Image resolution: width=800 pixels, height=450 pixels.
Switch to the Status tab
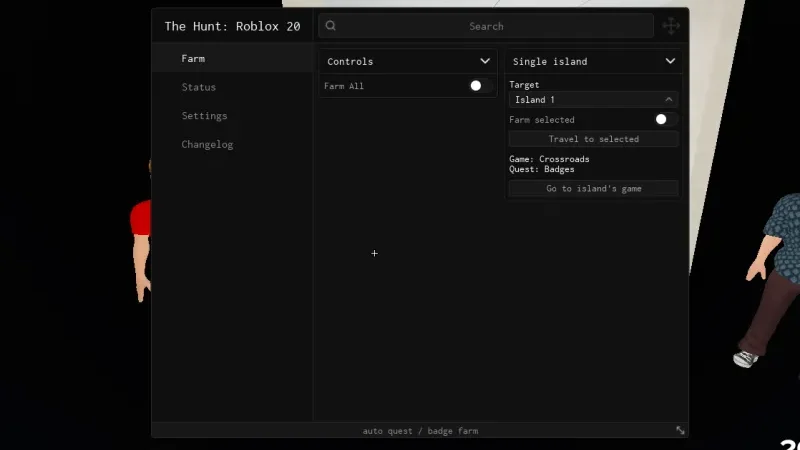[233, 87]
